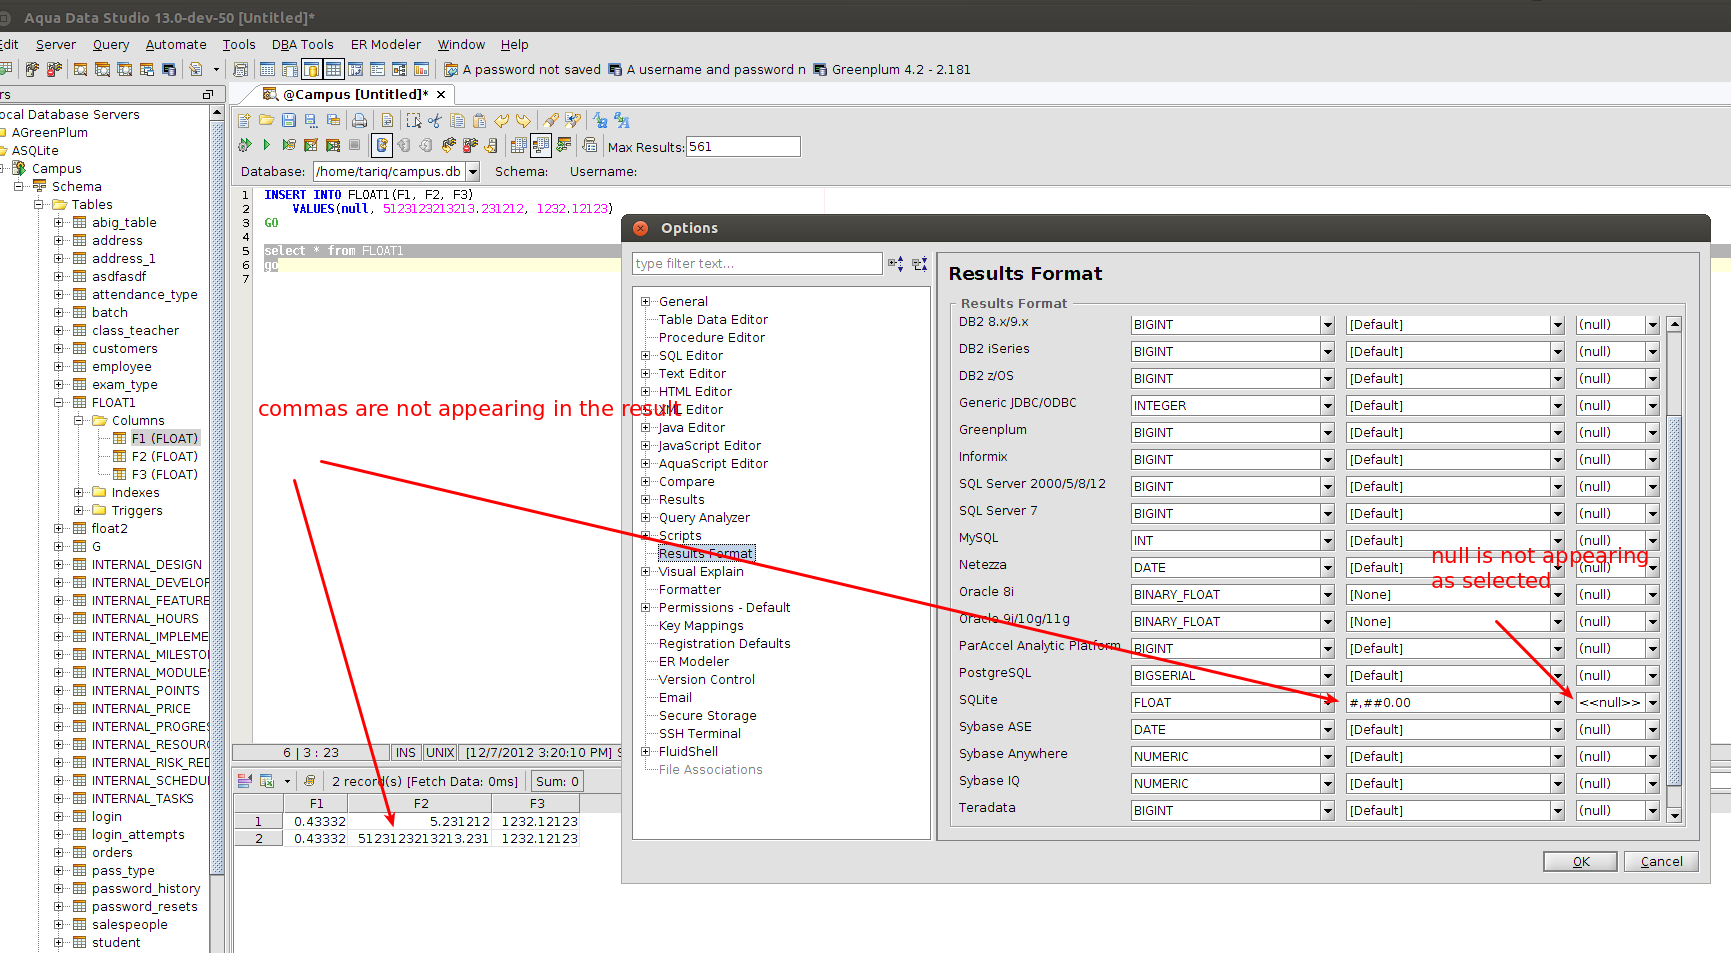Click the Export to Excel icon in results toolbar
The height and width of the screenshot is (953, 1731).
[267, 781]
